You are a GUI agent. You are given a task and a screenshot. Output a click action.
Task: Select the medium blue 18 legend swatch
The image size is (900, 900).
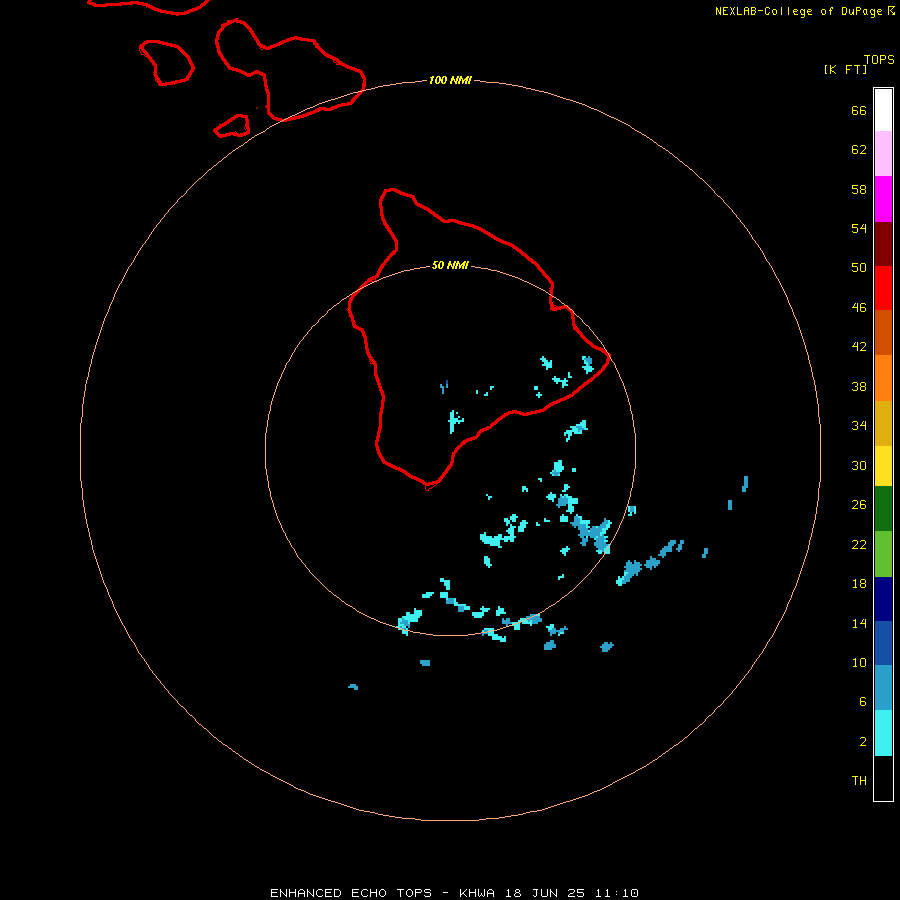pyautogui.click(x=883, y=643)
